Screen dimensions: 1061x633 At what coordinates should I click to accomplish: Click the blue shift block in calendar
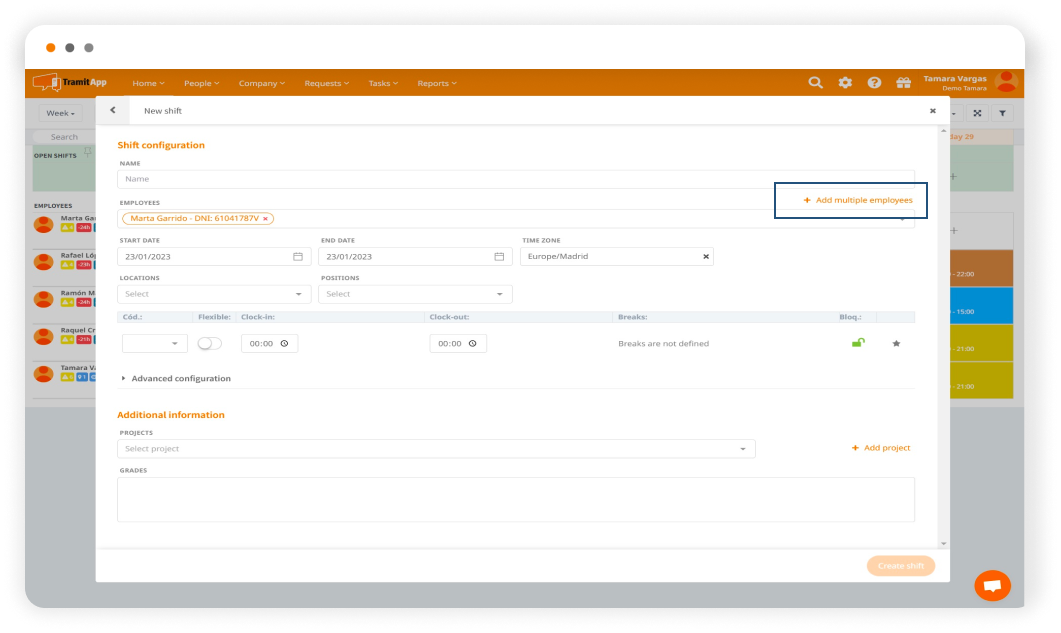[980, 306]
